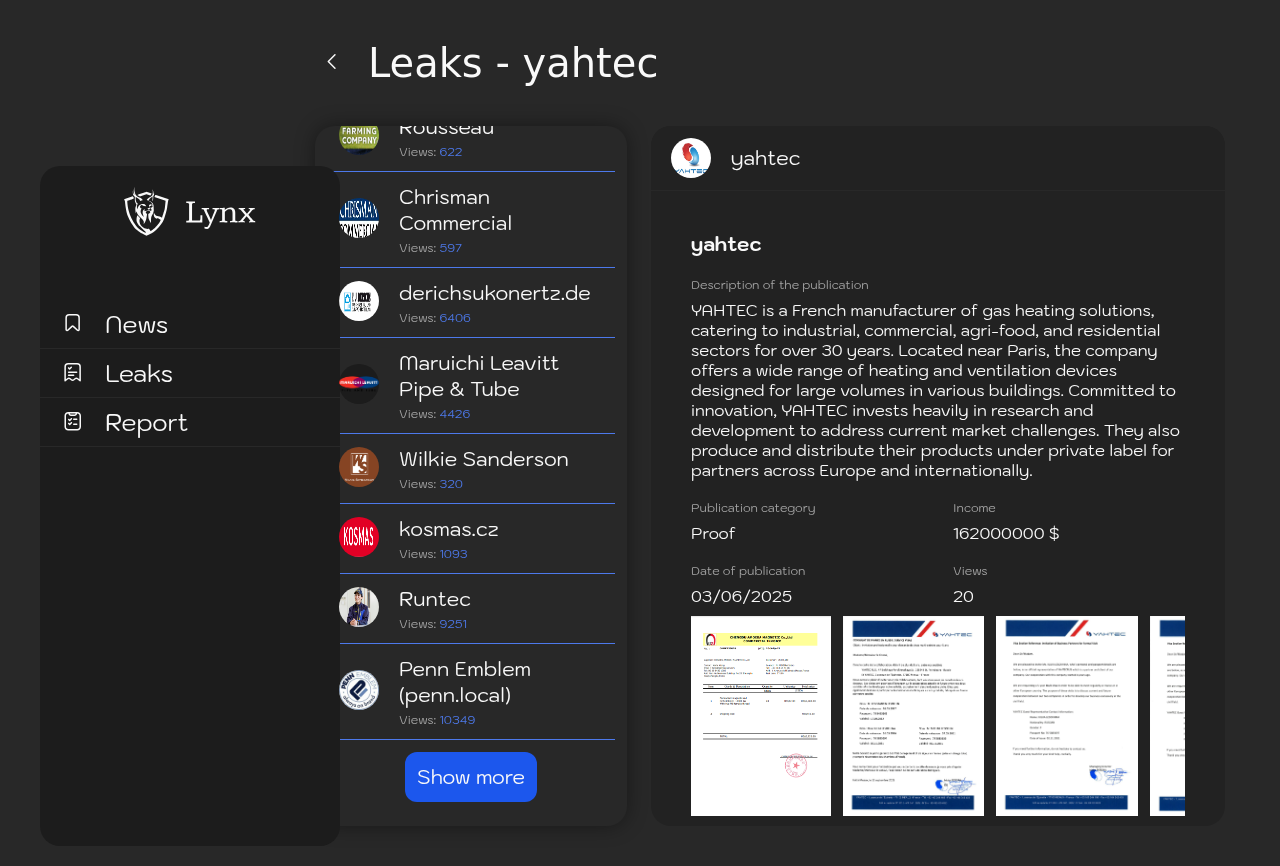
Task: Click Views: 597 under Chrisman Commercial
Action: tap(430, 248)
